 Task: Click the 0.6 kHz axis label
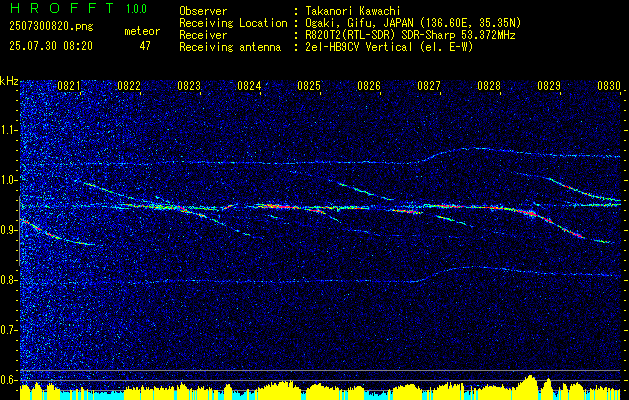[8, 380]
